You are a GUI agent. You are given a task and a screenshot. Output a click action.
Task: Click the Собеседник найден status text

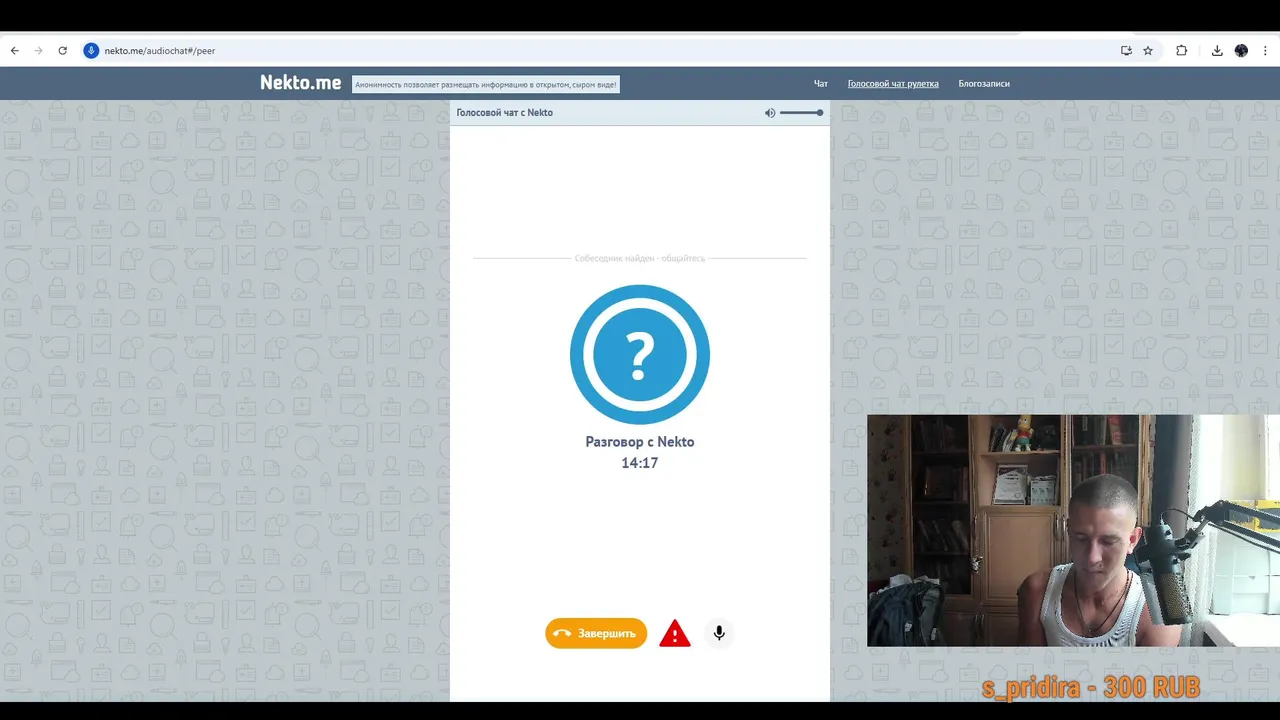point(640,258)
